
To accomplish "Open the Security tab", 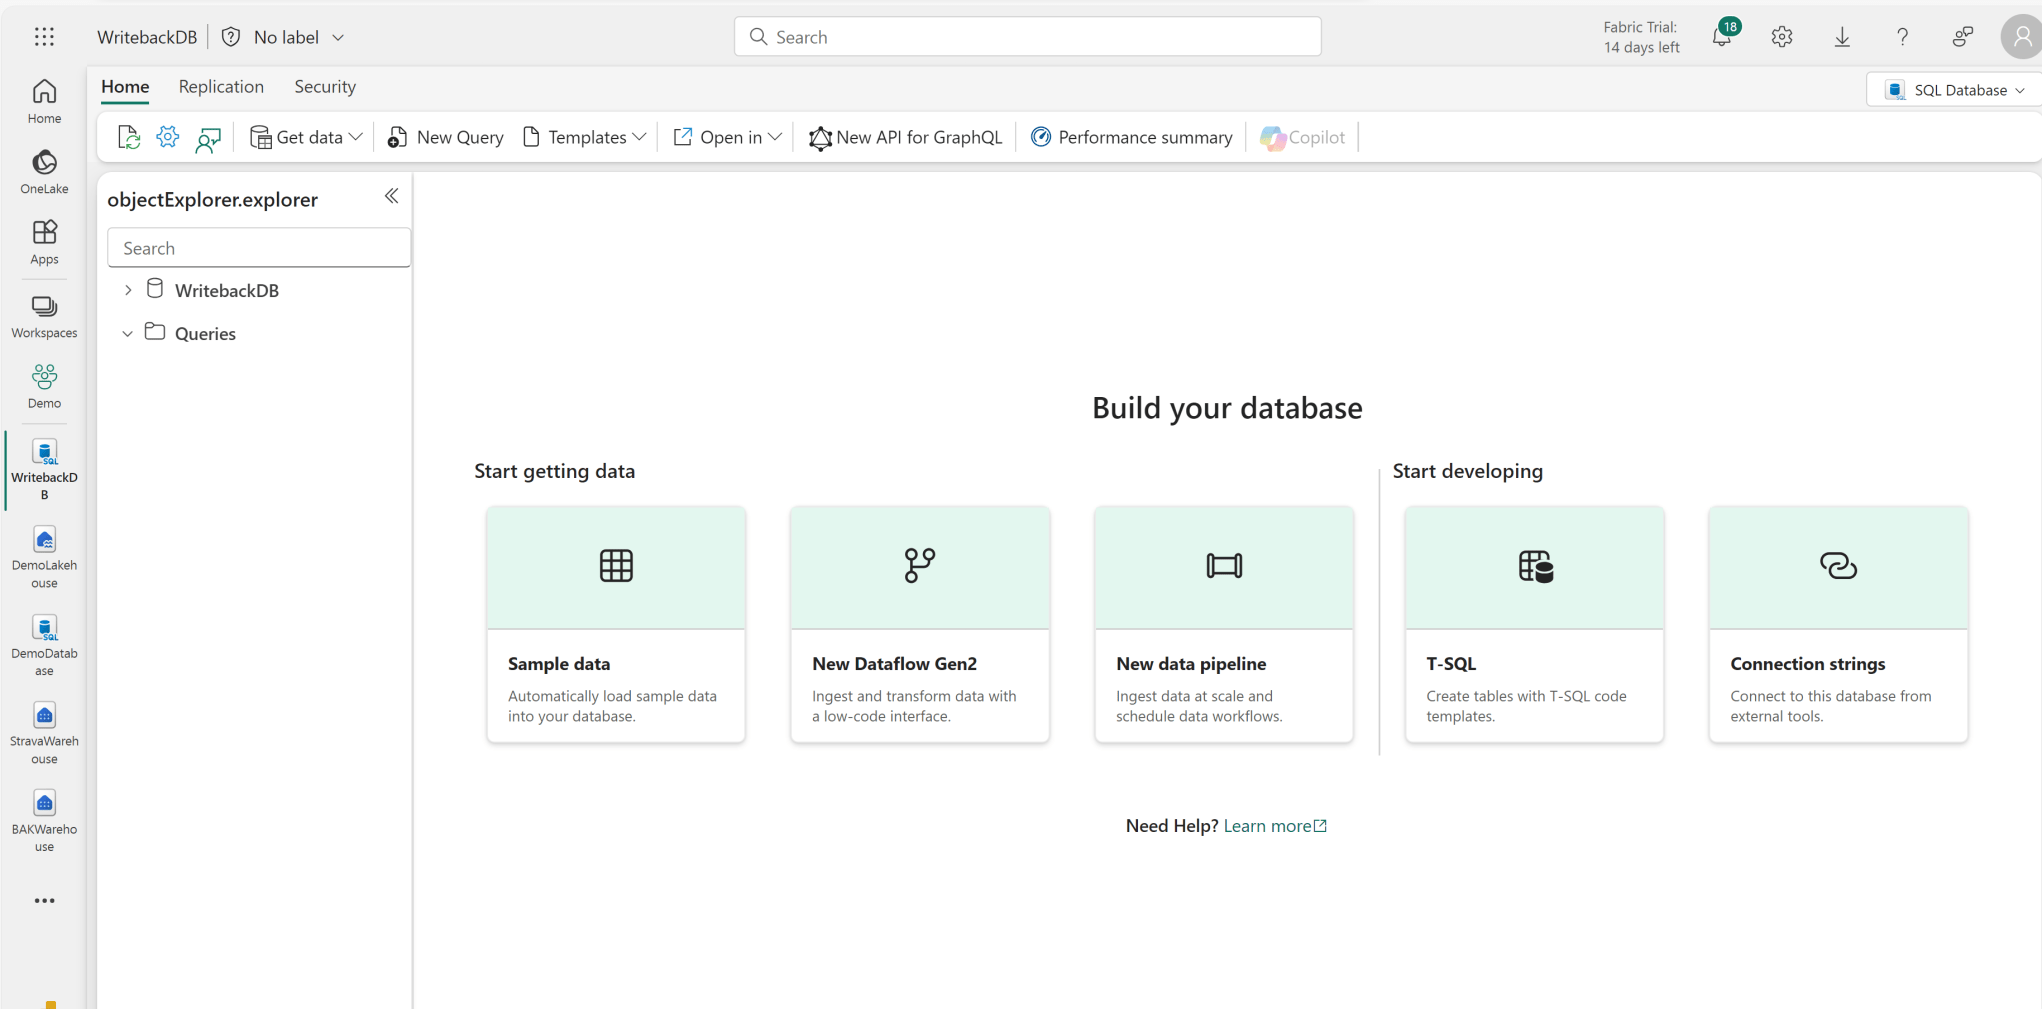I will (x=325, y=87).
